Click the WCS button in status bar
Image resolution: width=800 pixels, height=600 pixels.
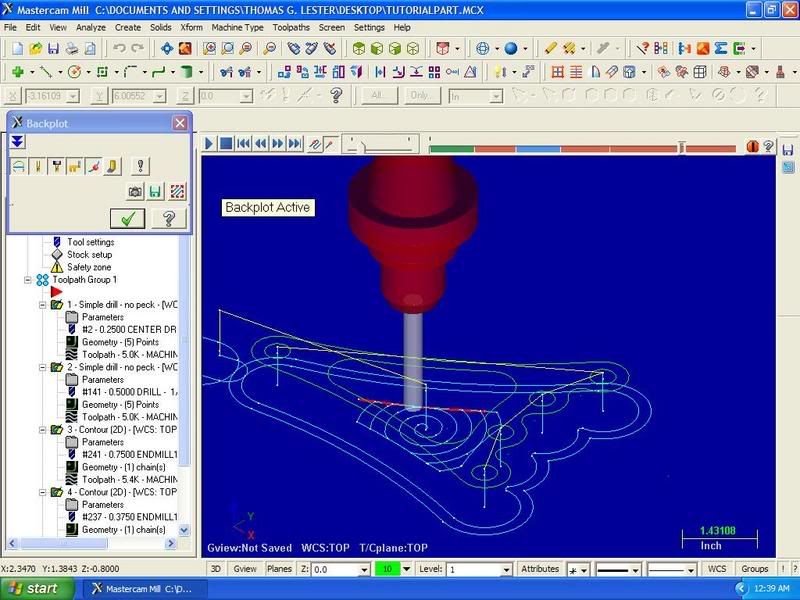coord(717,569)
